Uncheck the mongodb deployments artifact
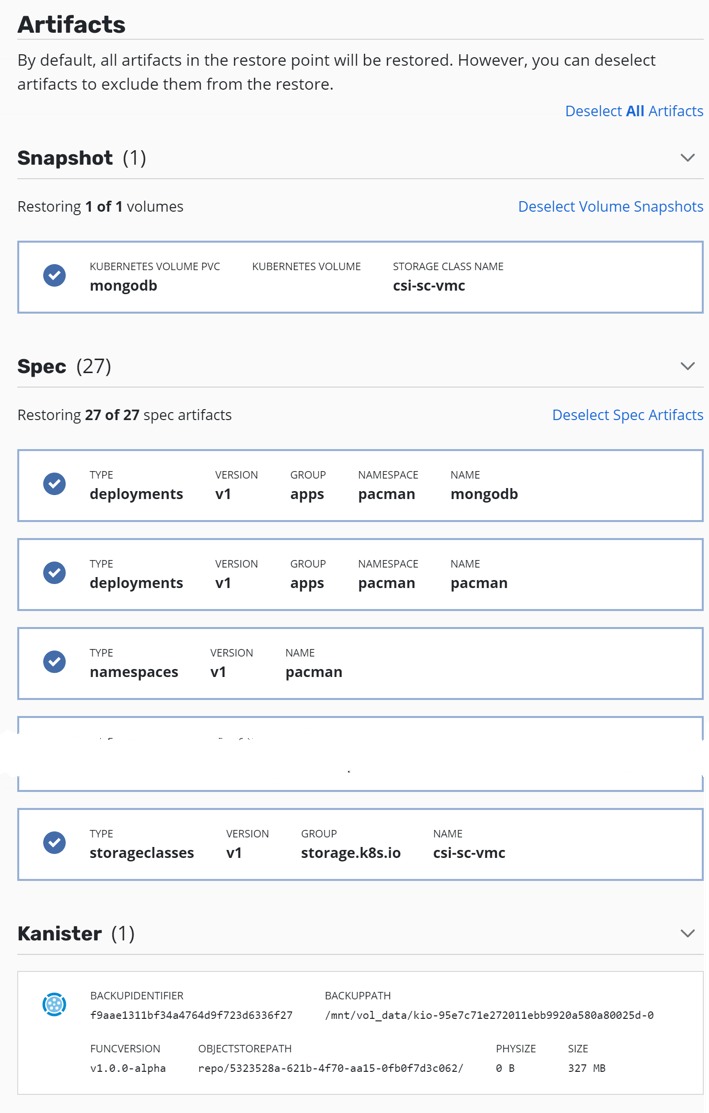The image size is (709, 1113). click(x=55, y=484)
